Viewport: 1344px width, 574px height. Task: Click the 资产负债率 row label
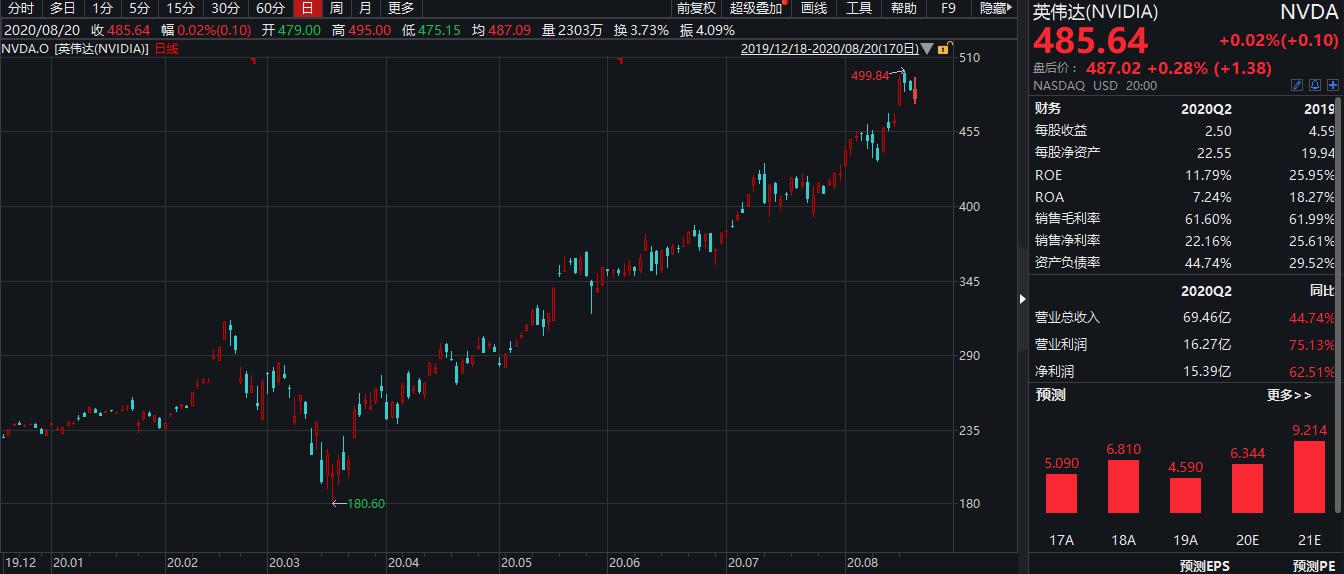(1068, 263)
